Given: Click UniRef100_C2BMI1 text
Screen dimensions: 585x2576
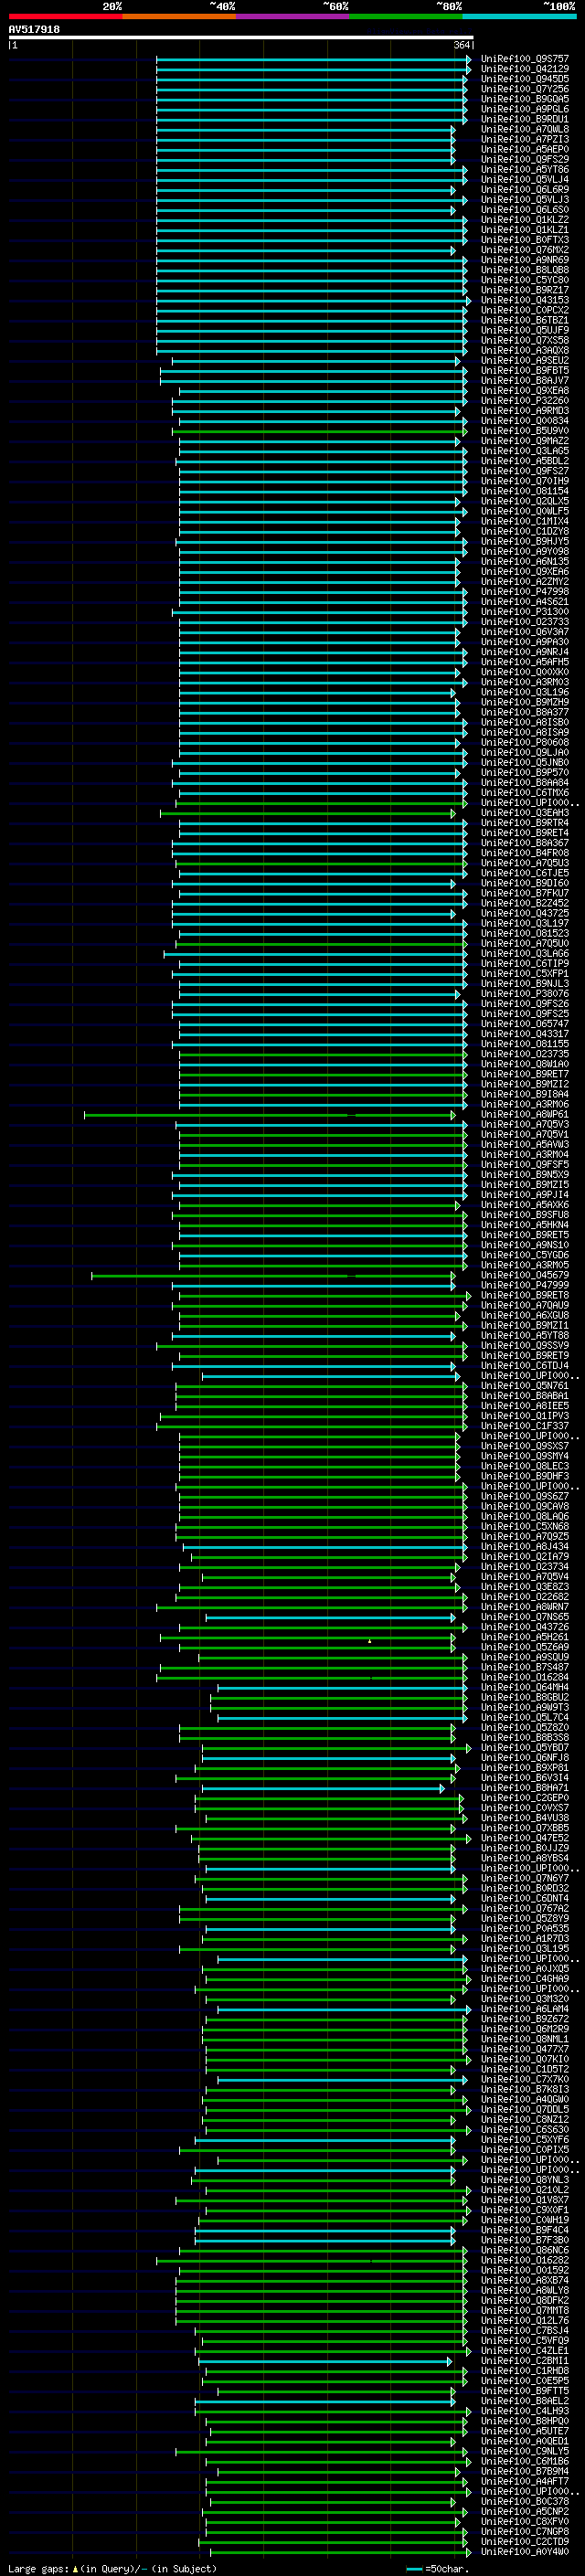Looking at the screenshot, I should pyautogui.click(x=525, y=2360).
